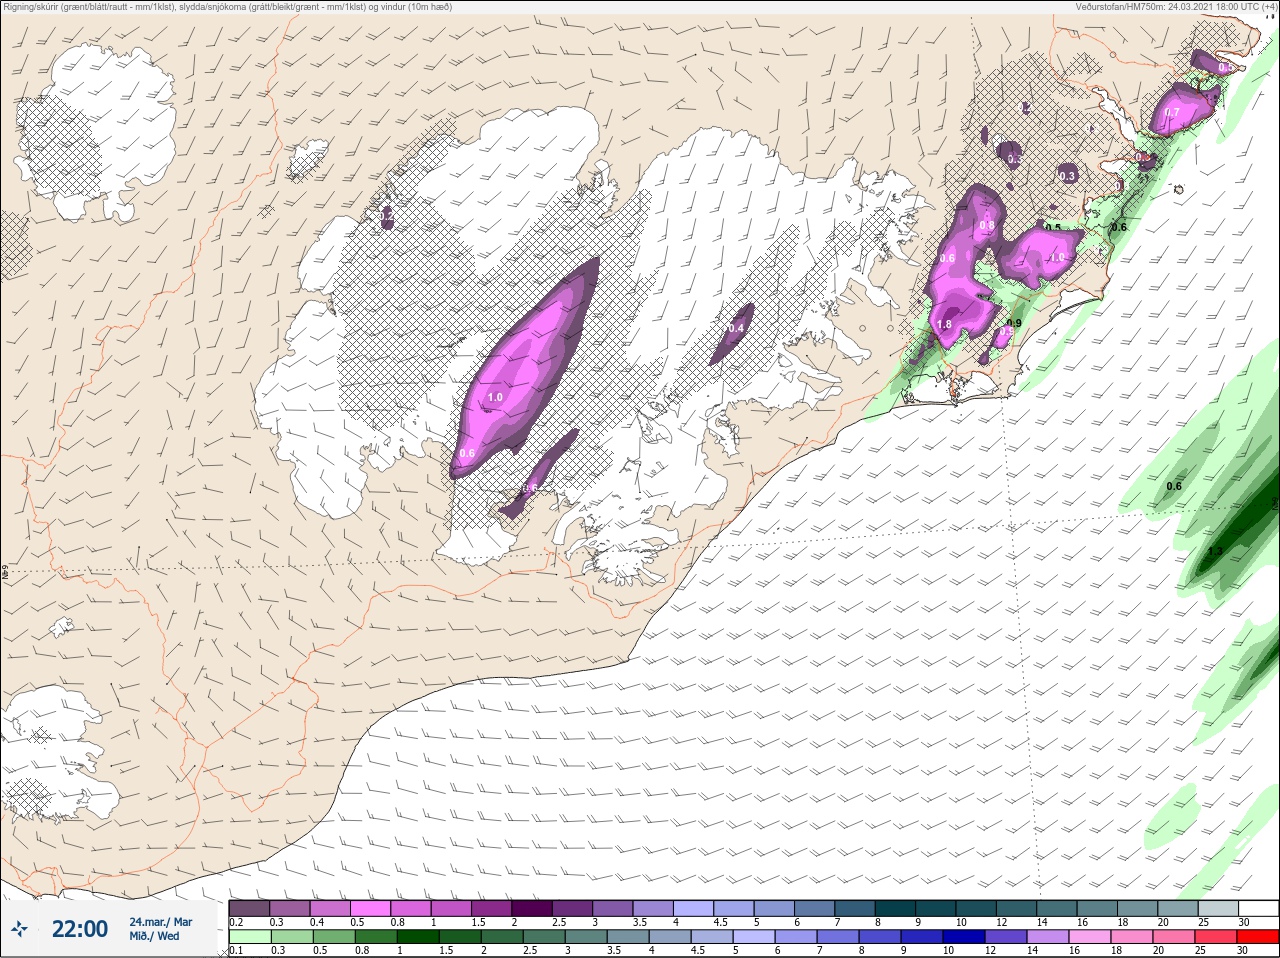Select lower legend swatch between 1 and 1.5
The width and height of the screenshot is (1280, 958).
416,937
